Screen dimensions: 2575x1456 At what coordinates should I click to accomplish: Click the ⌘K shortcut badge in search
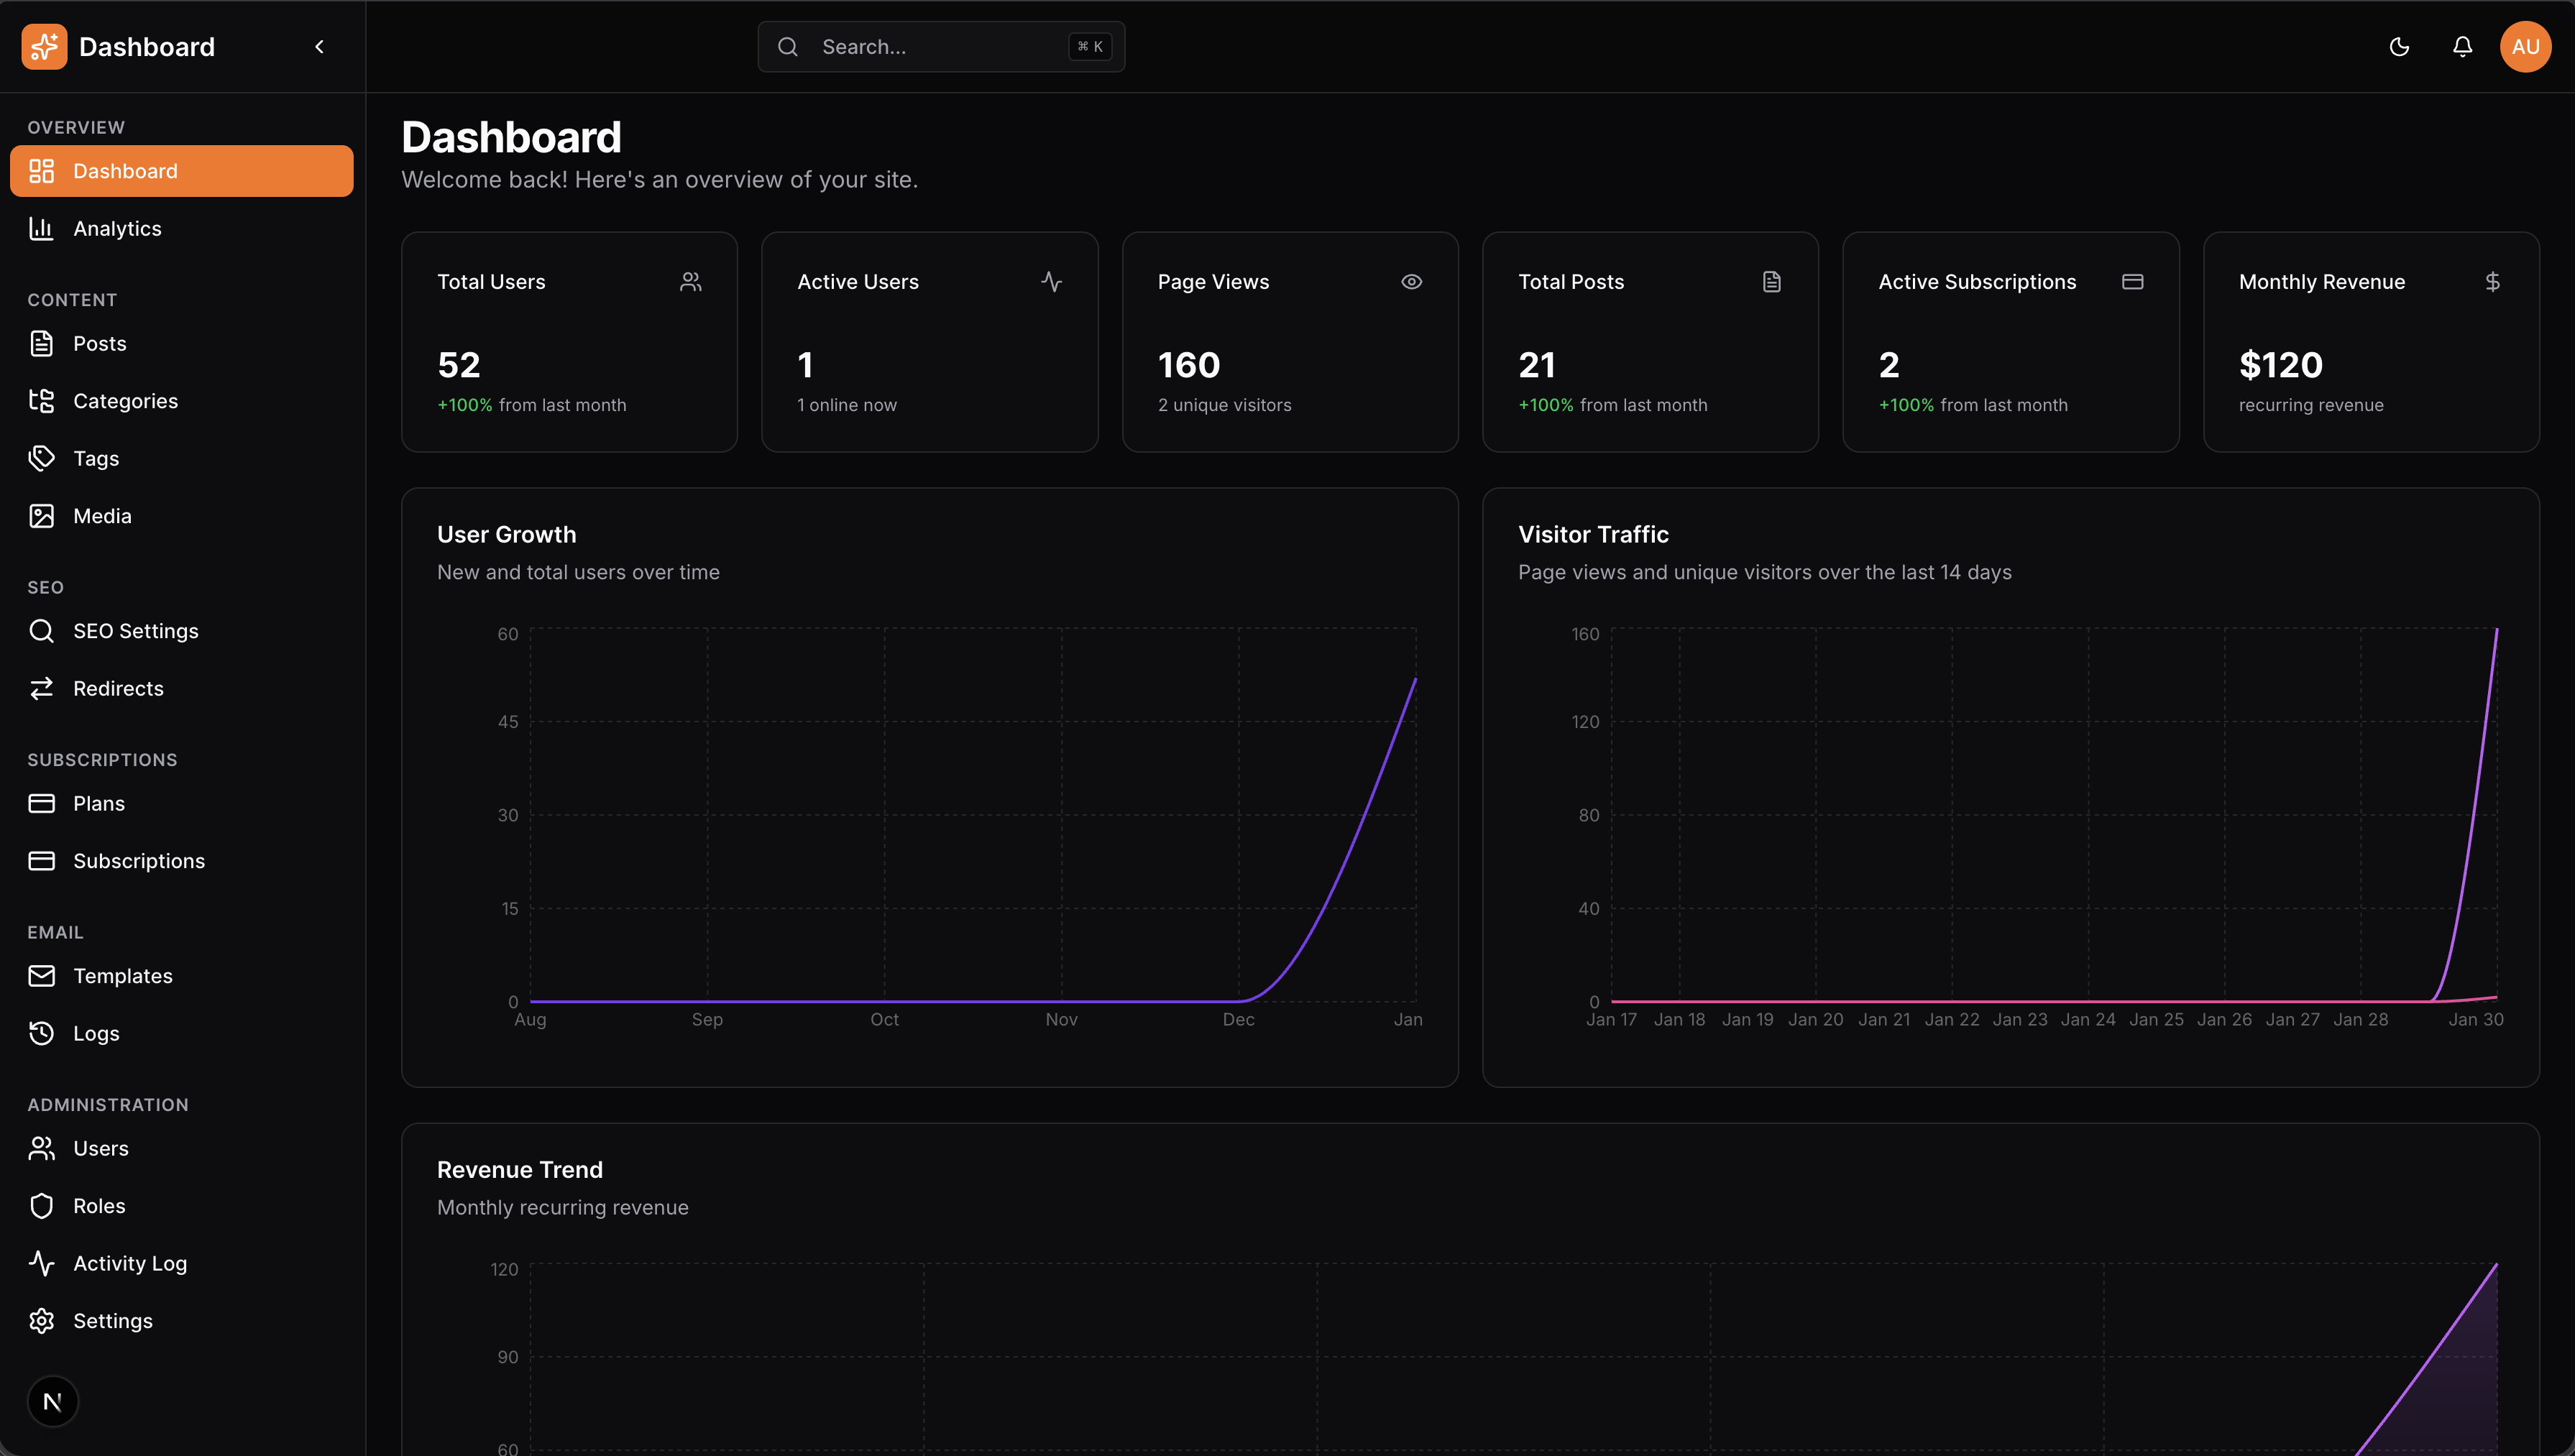pos(1090,47)
